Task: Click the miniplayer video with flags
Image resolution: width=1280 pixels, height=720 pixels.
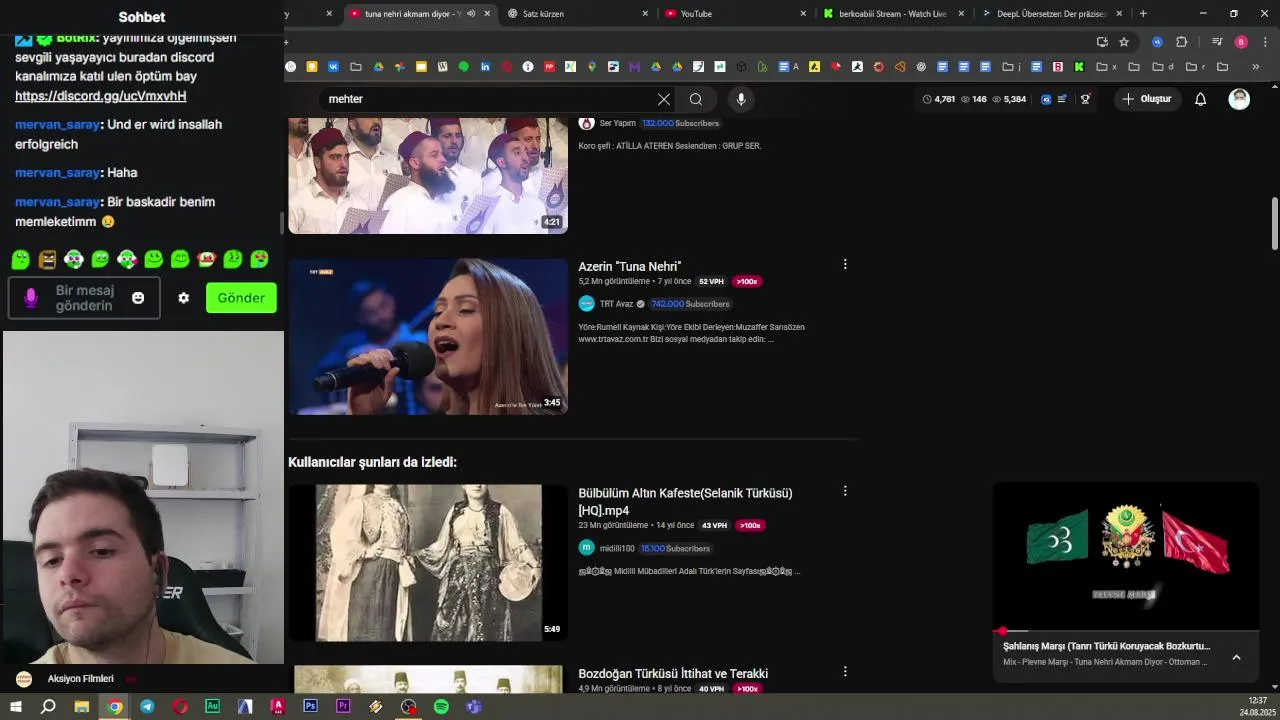Action: pyautogui.click(x=1126, y=556)
